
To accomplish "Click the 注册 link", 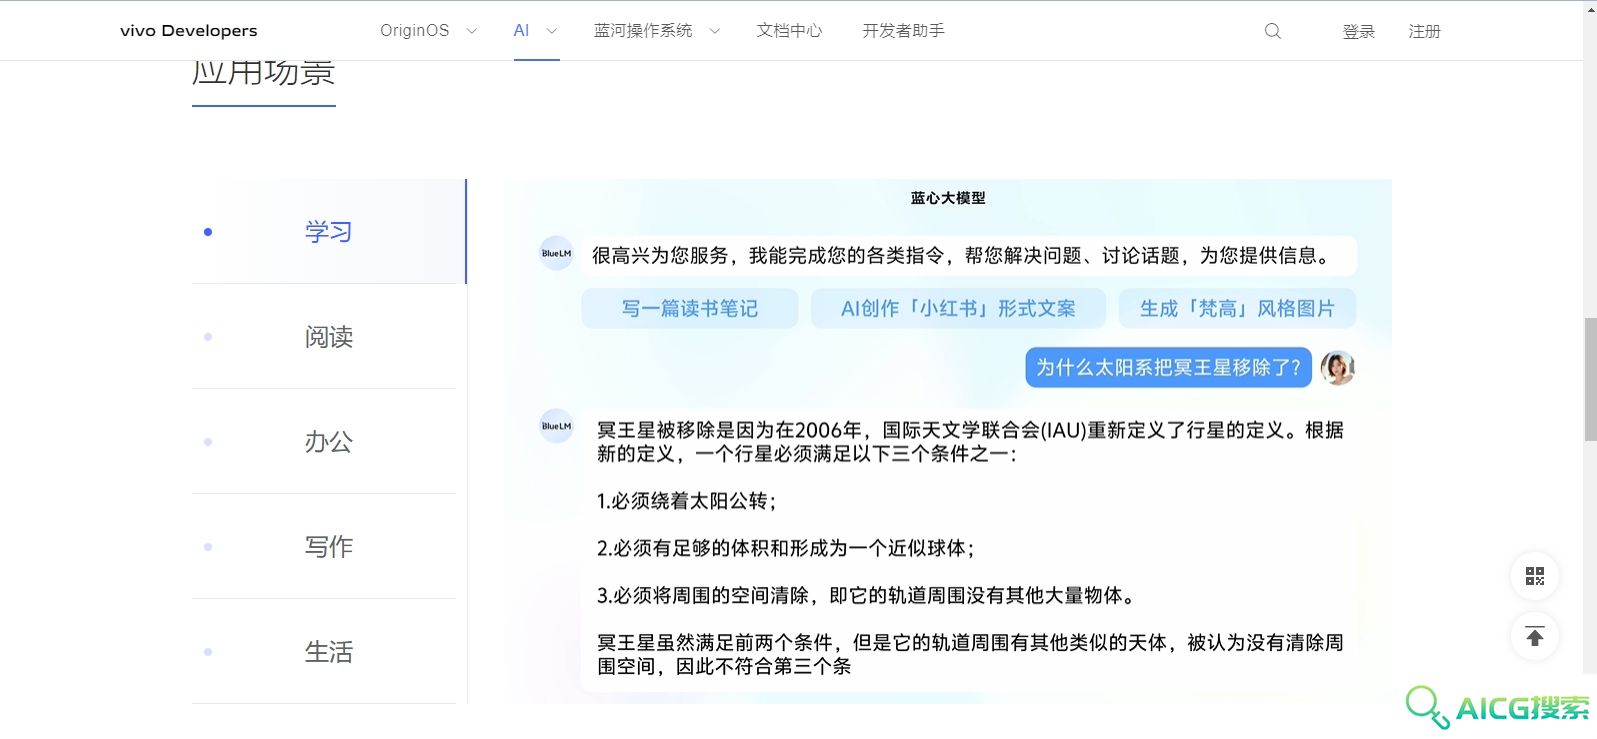I will tap(1425, 32).
